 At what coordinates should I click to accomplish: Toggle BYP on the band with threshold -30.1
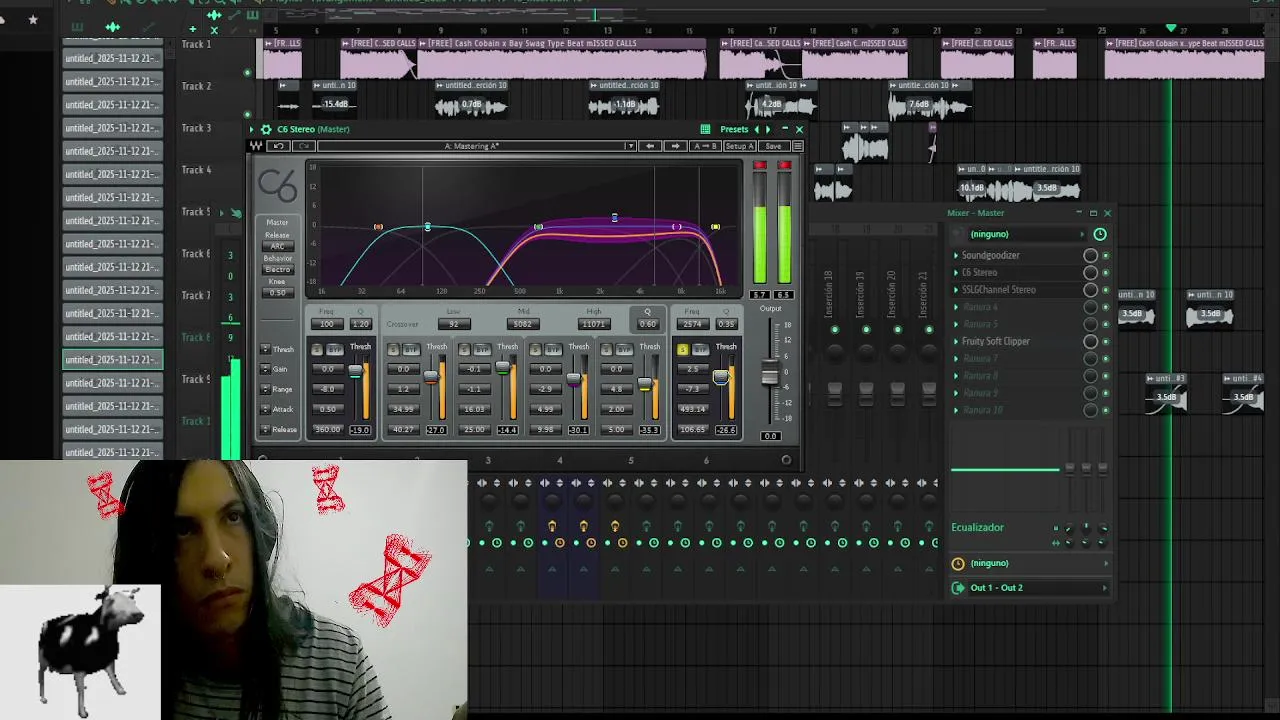pyautogui.click(x=552, y=349)
